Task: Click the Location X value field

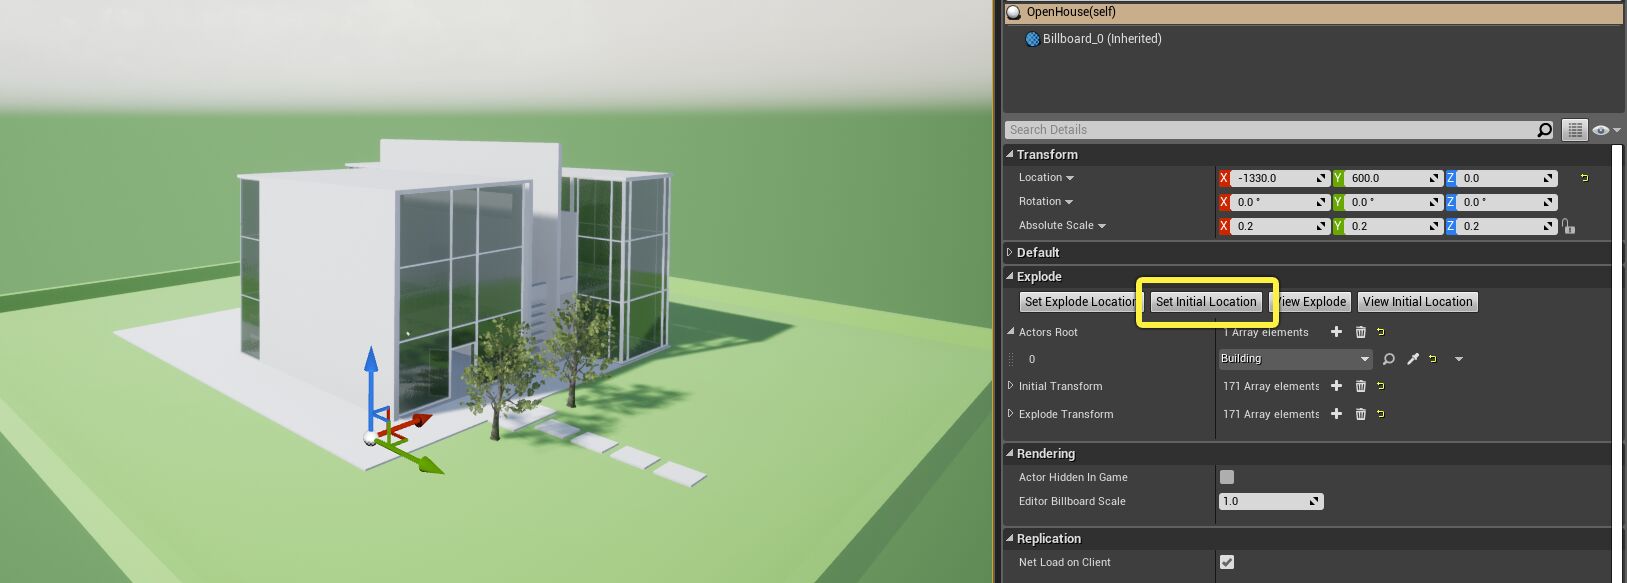Action: (1272, 178)
